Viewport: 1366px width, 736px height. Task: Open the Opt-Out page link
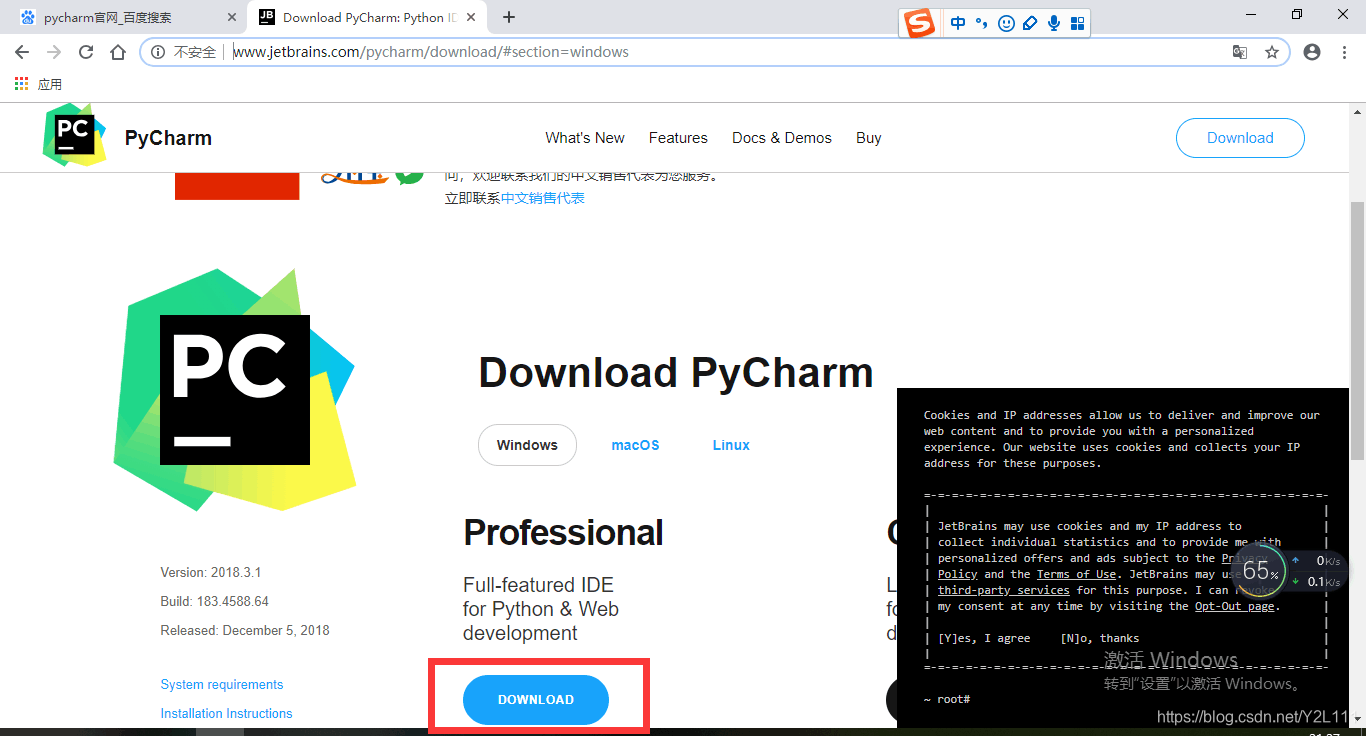[x=1235, y=606]
